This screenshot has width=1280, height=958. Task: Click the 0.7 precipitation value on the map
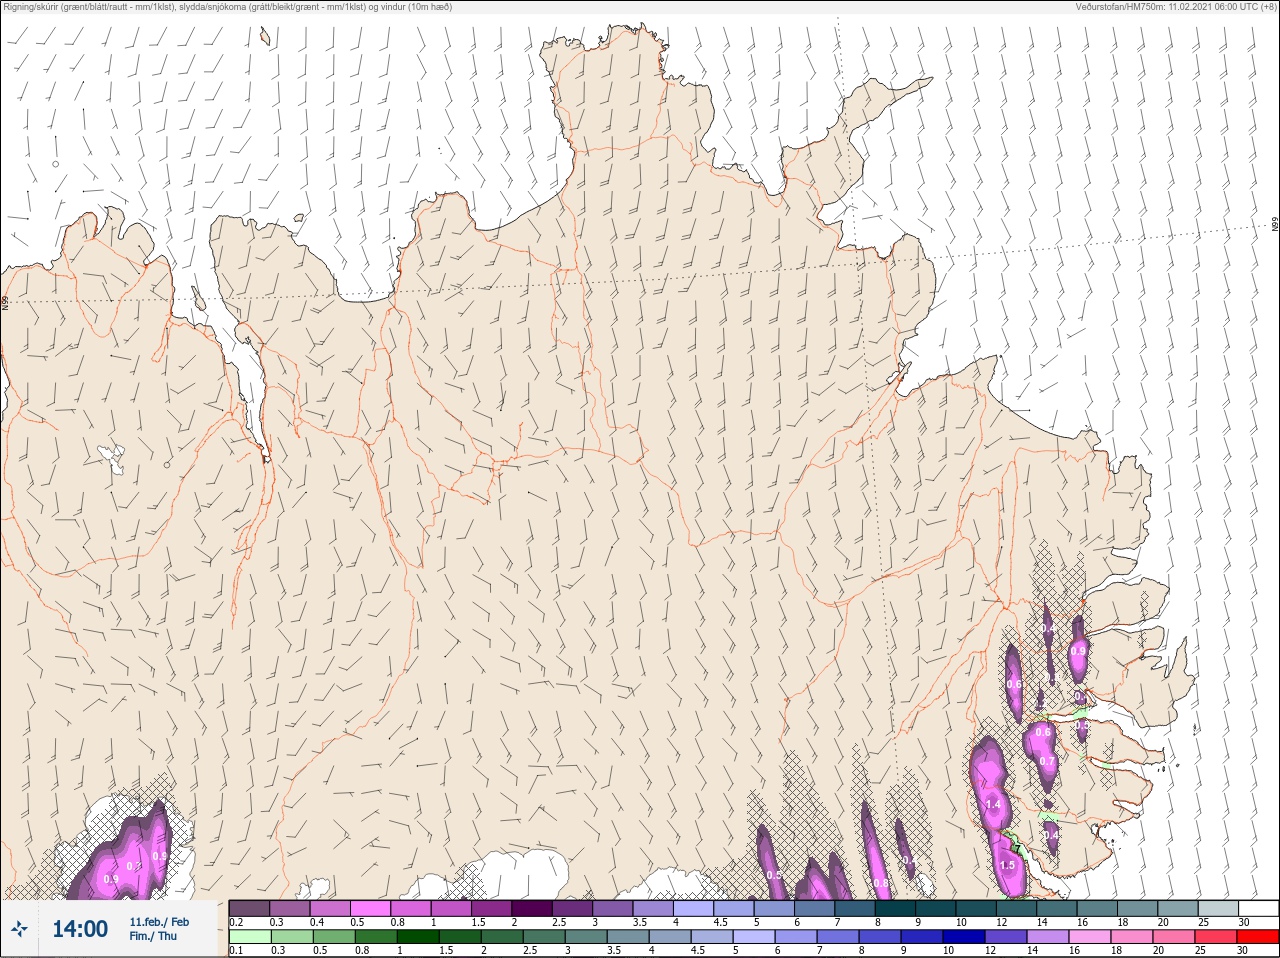1047,761
